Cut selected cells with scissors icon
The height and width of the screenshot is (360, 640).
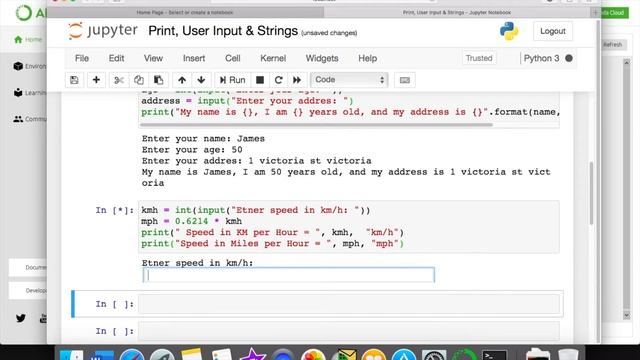[119, 80]
